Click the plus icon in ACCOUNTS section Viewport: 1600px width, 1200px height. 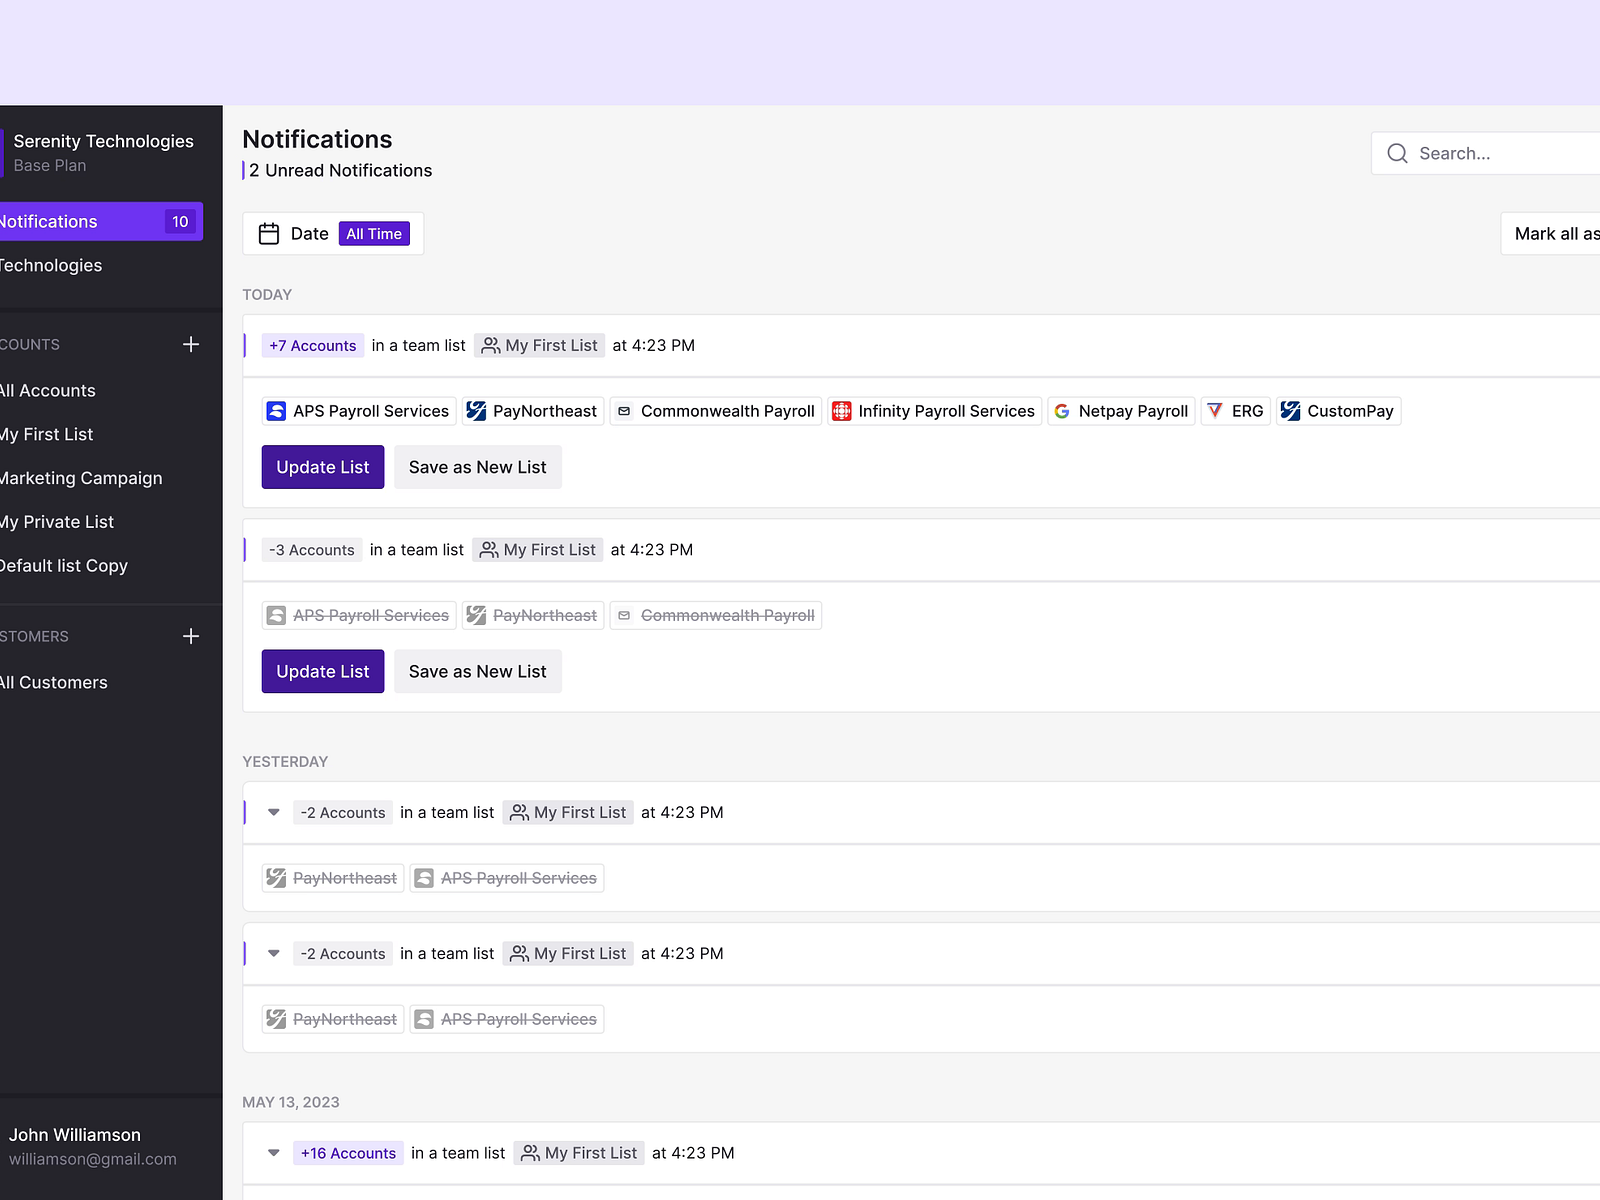[x=191, y=344]
